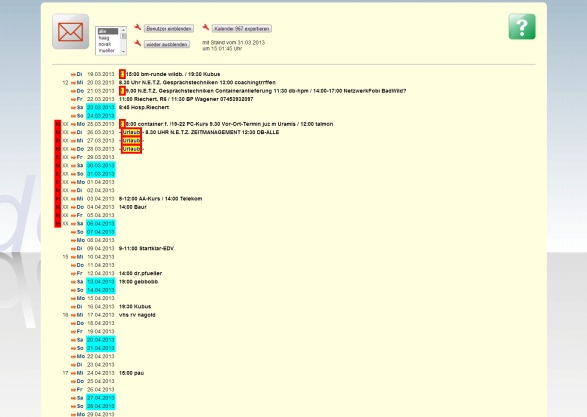Click the entry '8-12:00 AA-Kurs / 14:00 Telekom'
Viewport: 587px width, 417px height.
161,199
